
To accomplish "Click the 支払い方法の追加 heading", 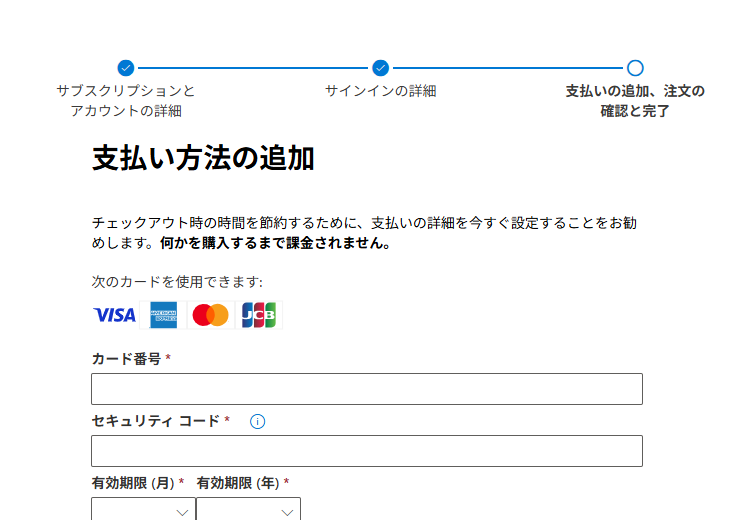I will [203, 158].
